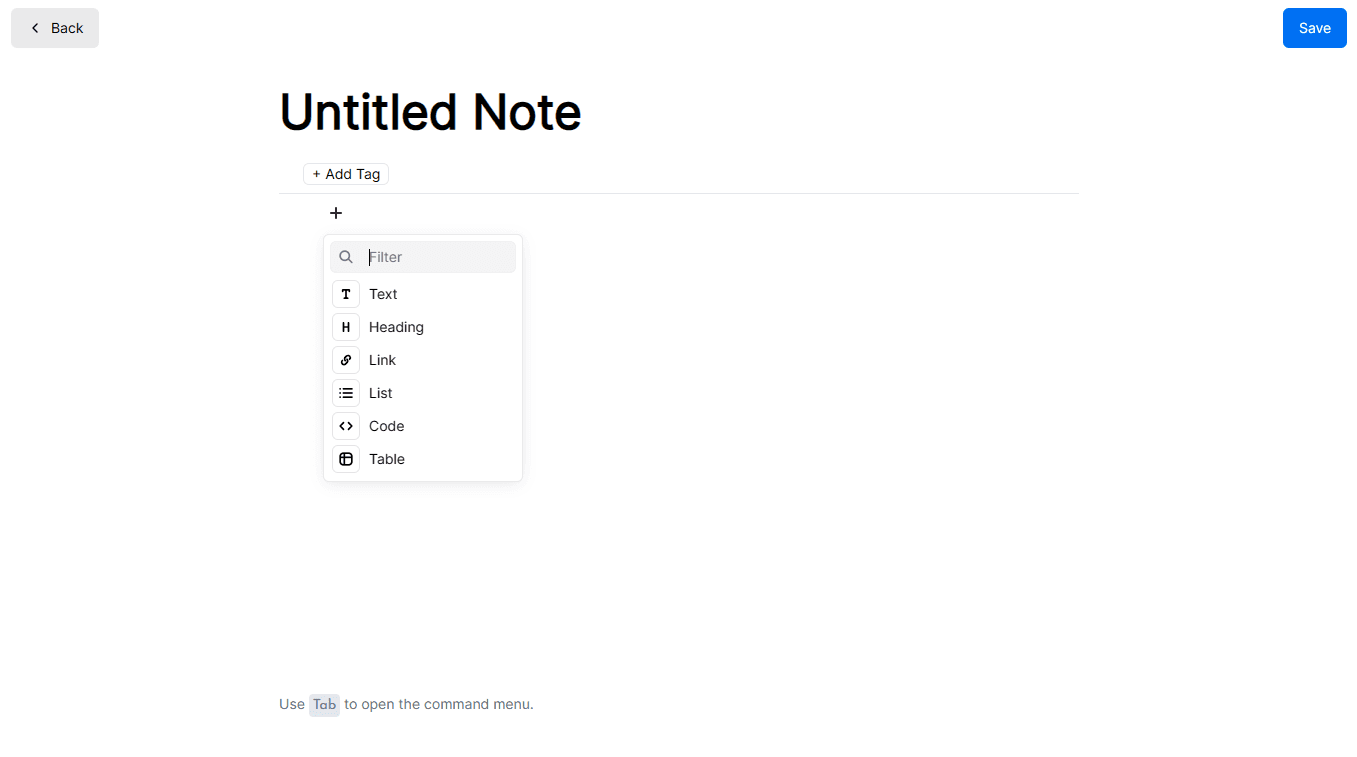Select Link label in block menu
Screen dimensions: 1357x757
pos(382,360)
